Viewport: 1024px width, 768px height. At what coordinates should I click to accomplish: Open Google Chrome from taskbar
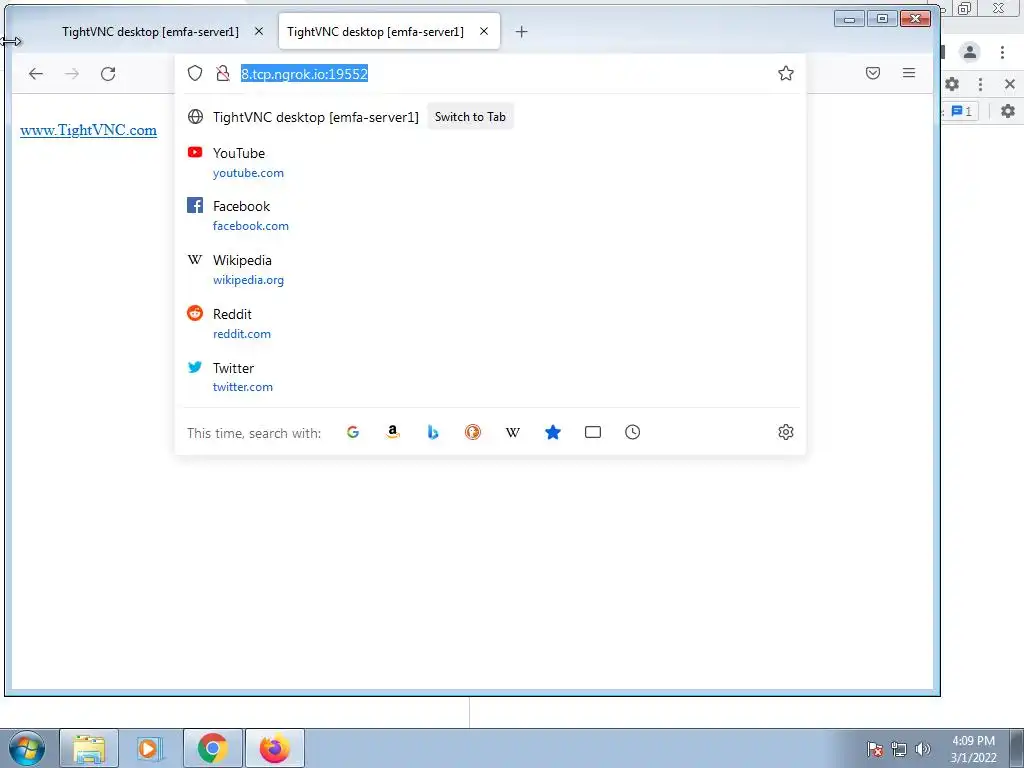(x=212, y=748)
